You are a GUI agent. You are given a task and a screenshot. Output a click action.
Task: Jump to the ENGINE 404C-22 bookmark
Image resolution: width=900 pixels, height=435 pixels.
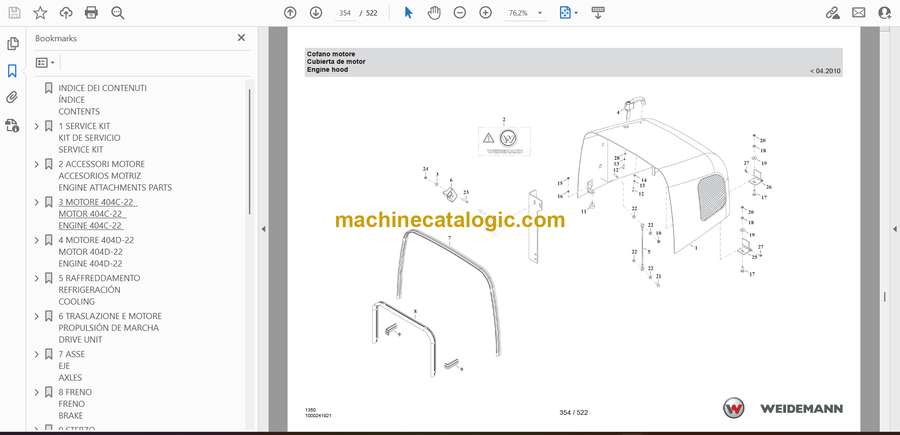click(90, 226)
